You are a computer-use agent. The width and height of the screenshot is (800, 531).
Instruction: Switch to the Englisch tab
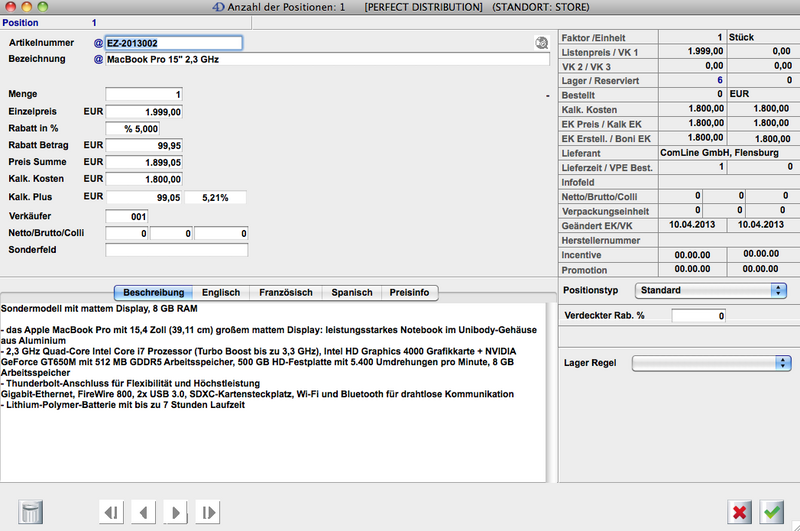click(x=220, y=293)
